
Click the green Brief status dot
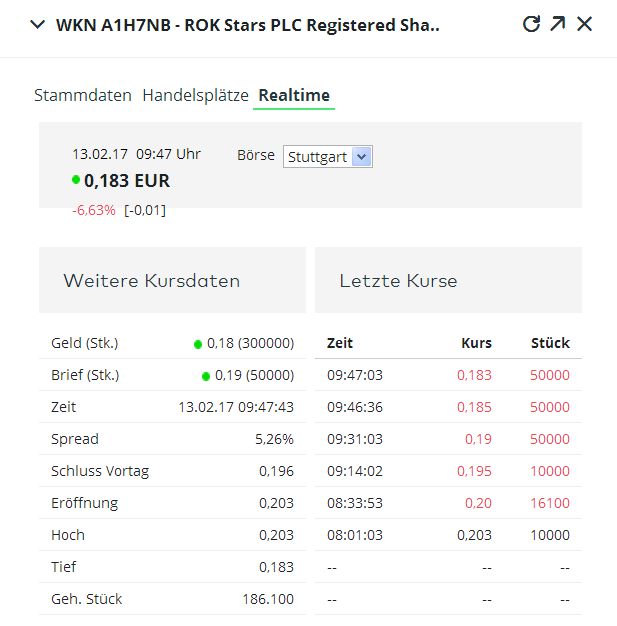click(x=206, y=376)
